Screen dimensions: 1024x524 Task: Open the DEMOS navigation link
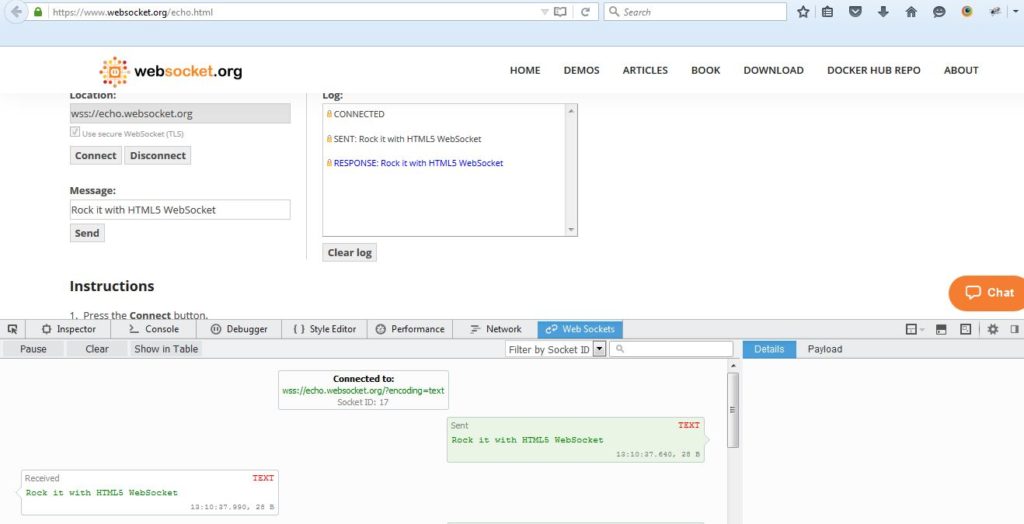click(581, 70)
